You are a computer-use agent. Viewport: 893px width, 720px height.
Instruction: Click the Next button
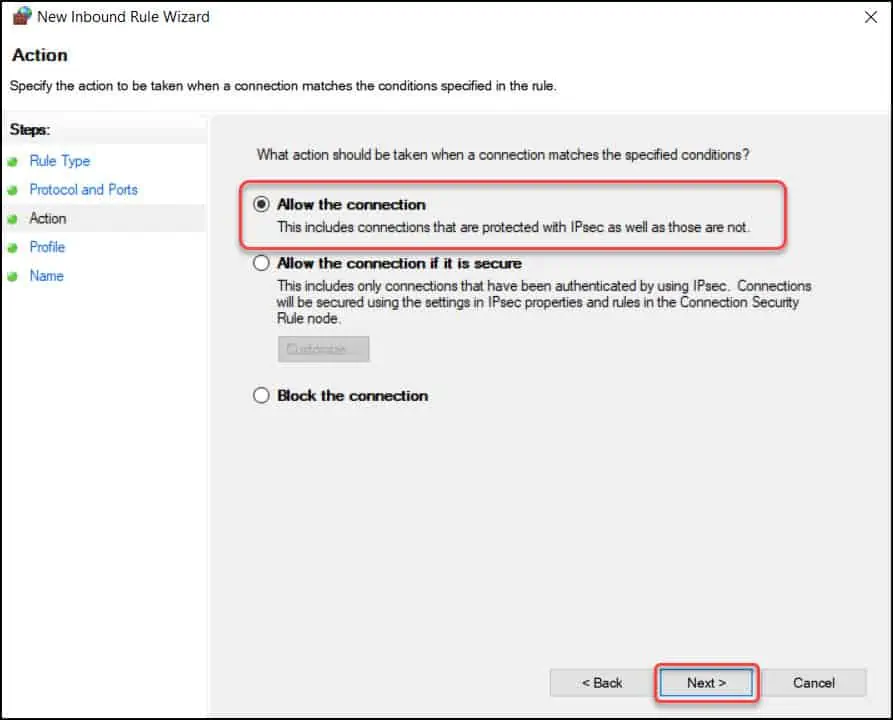[x=706, y=682]
